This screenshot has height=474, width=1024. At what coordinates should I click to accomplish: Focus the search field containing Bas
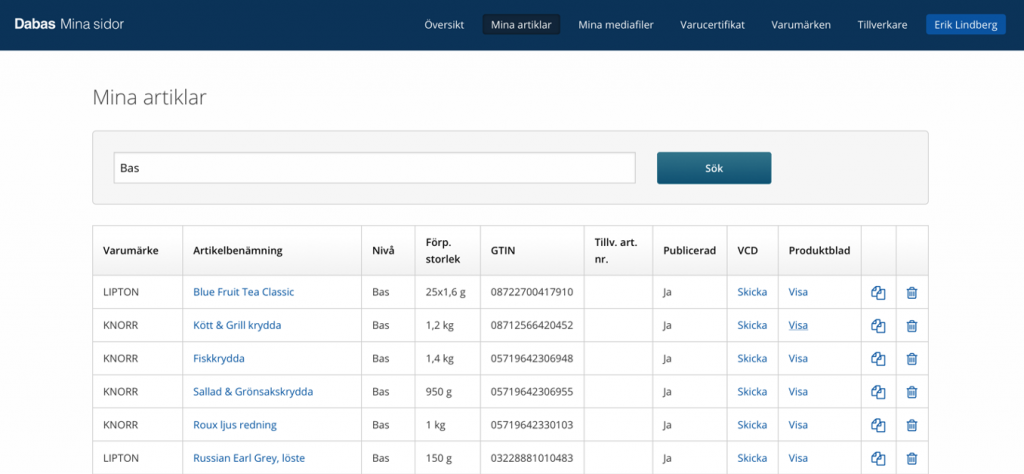pos(374,168)
